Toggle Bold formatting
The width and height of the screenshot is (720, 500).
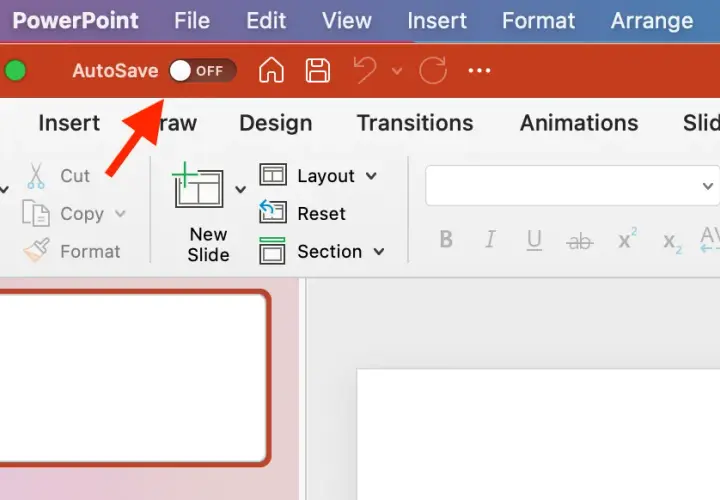point(446,239)
